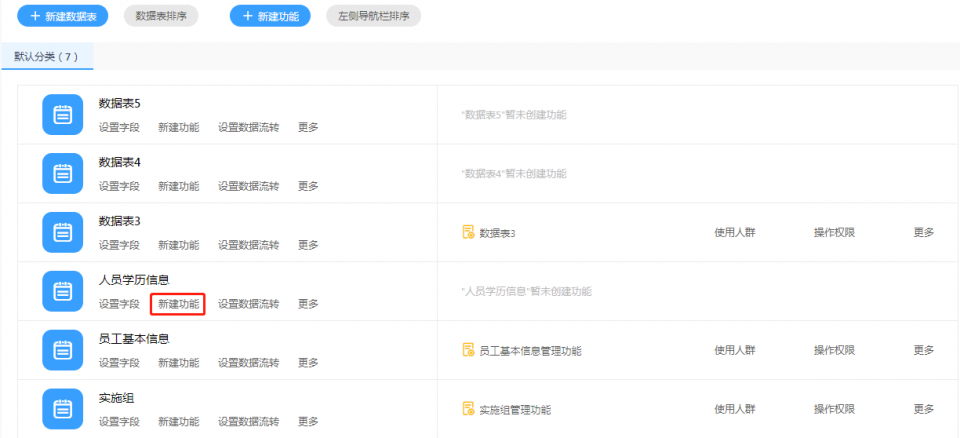Click the 员工基本信息 table name
Screen dimensions: 960x438
pos(134,338)
